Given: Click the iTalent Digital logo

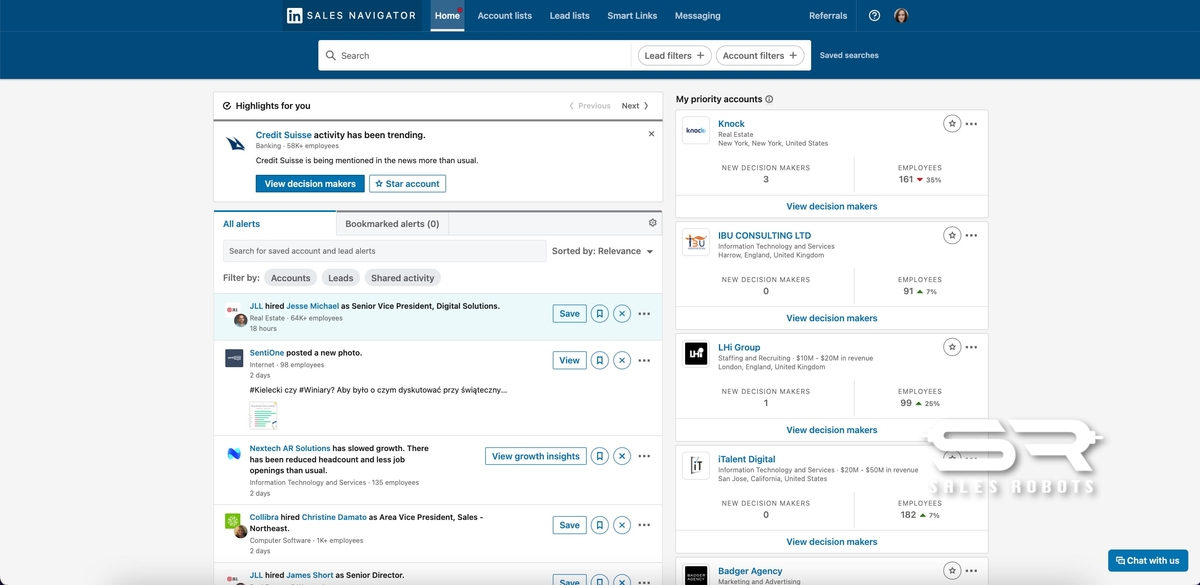Looking at the screenshot, I should pyautogui.click(x=696, y=466).
